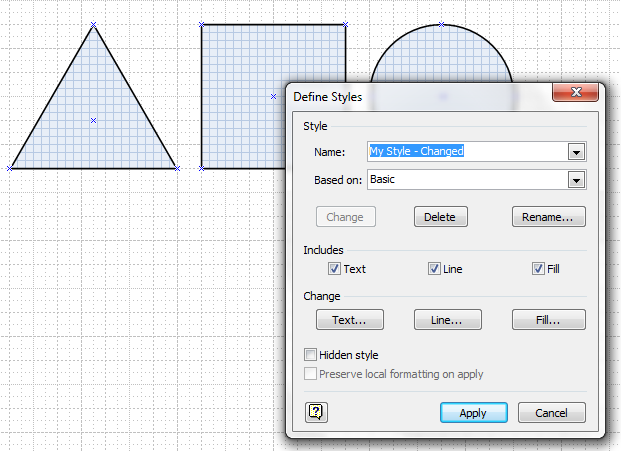Viewport: 621px width, 451px height.
Task: Open the Text... formatting button
Action: point(350,320)
